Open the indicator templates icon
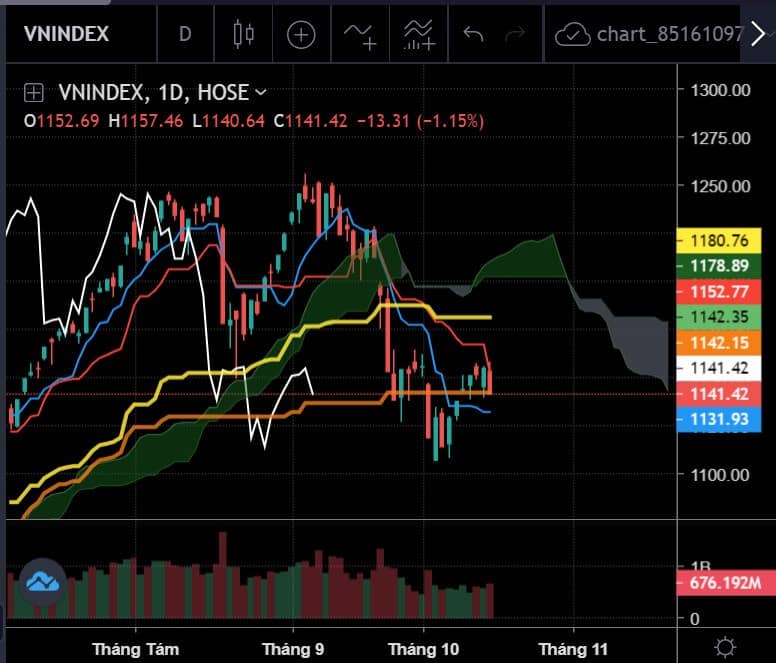Viewport: 776px width, 663px height. coord(419,35)
